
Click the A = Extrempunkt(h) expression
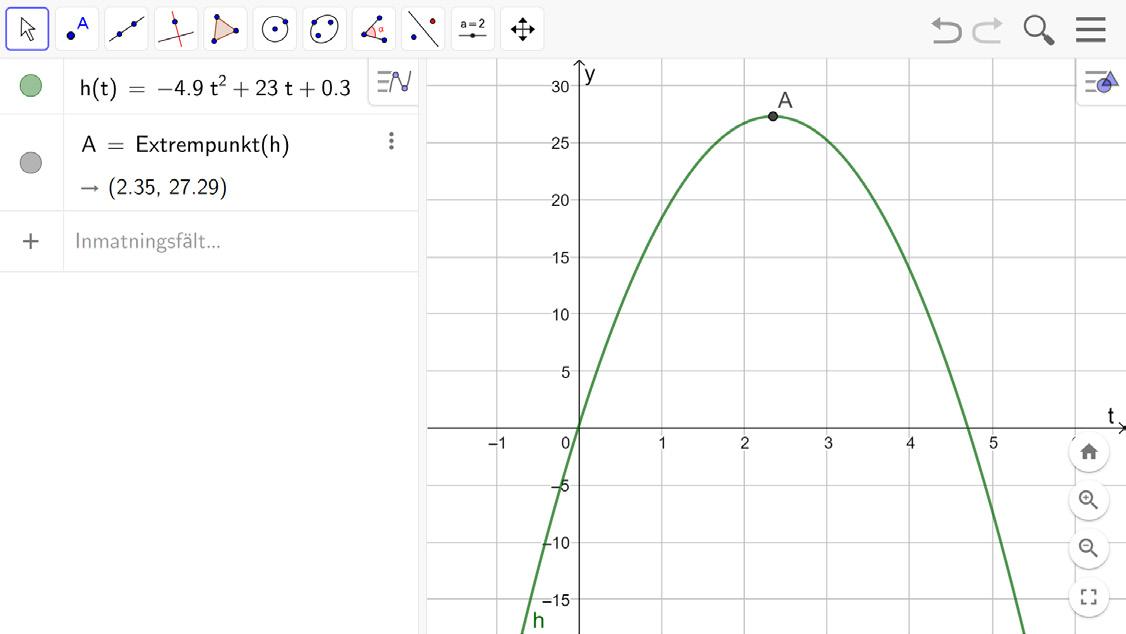click(185, 144)
